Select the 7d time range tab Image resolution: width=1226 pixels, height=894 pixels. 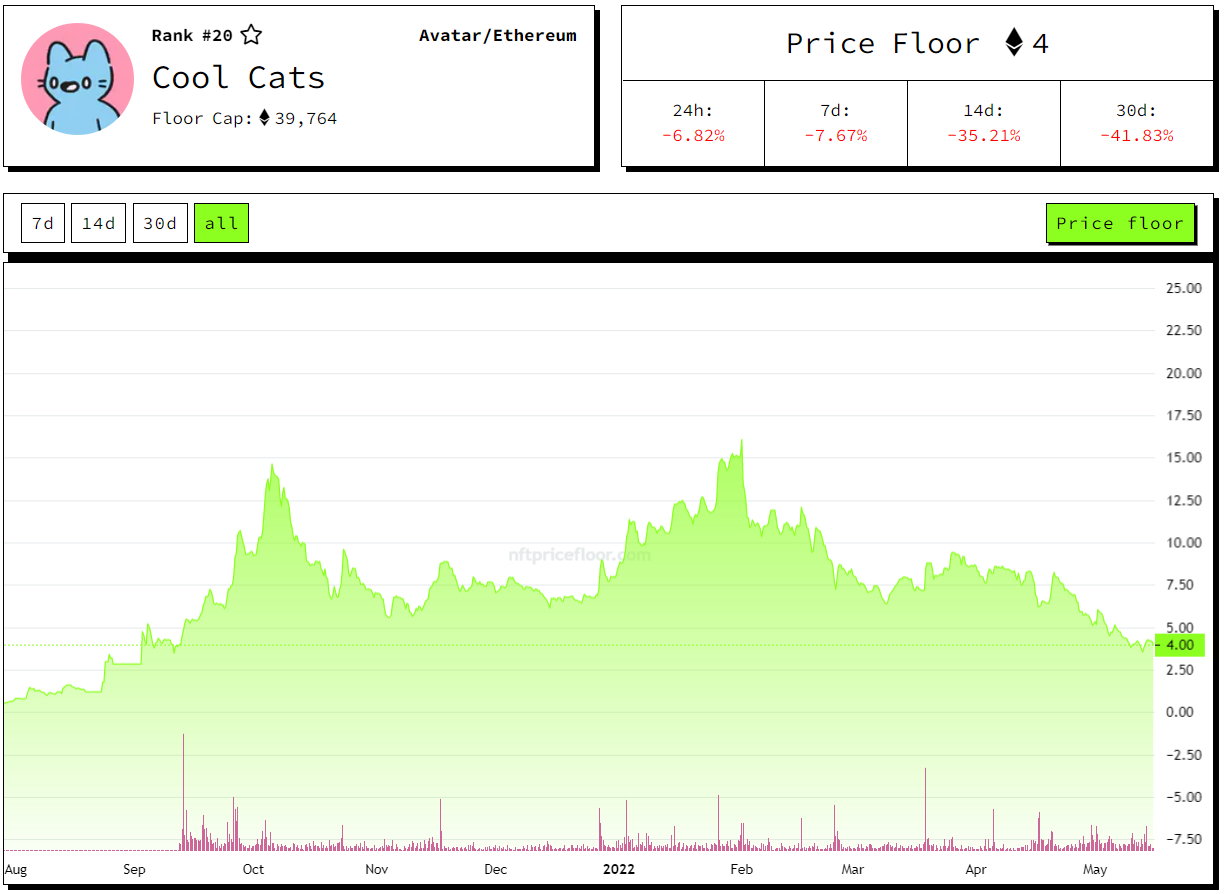[43, 223]
